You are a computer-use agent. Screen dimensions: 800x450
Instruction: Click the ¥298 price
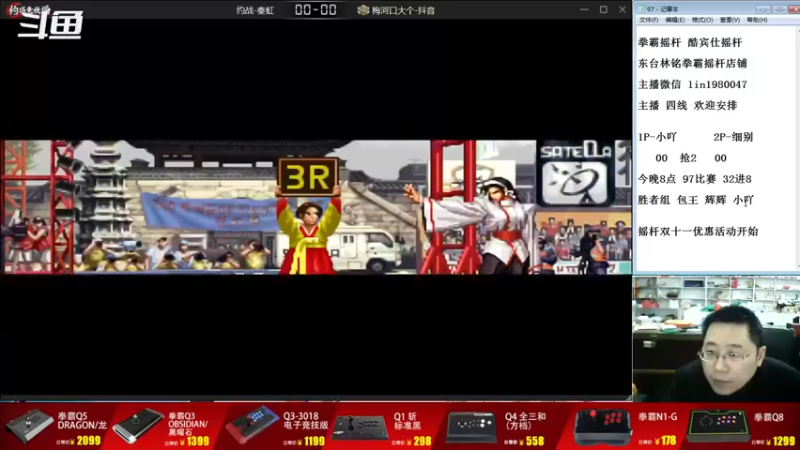coord(419,441)
